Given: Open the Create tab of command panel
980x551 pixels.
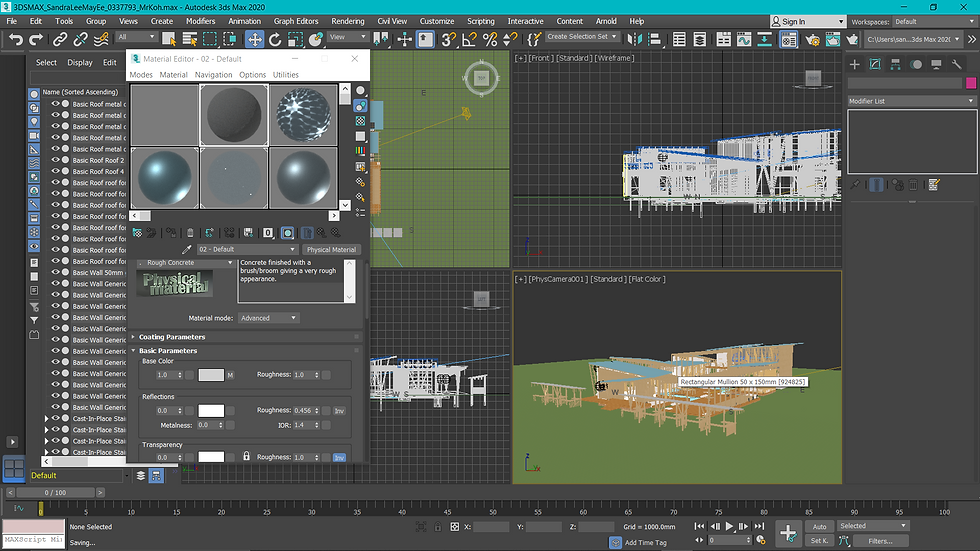Looking at the screenshot, I should point(855,64).
